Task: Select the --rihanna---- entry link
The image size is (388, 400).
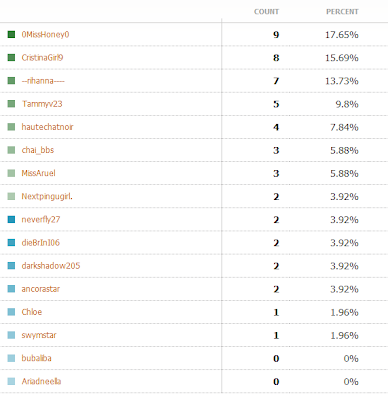Action: coord(43,81)
